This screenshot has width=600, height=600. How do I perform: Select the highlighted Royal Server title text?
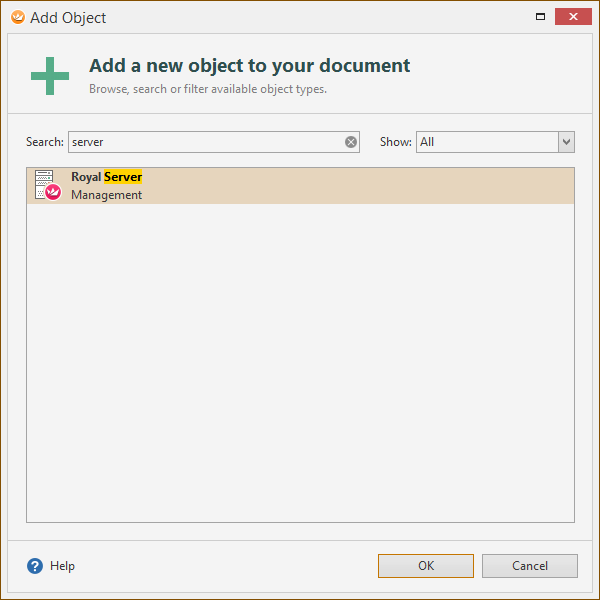106,177
